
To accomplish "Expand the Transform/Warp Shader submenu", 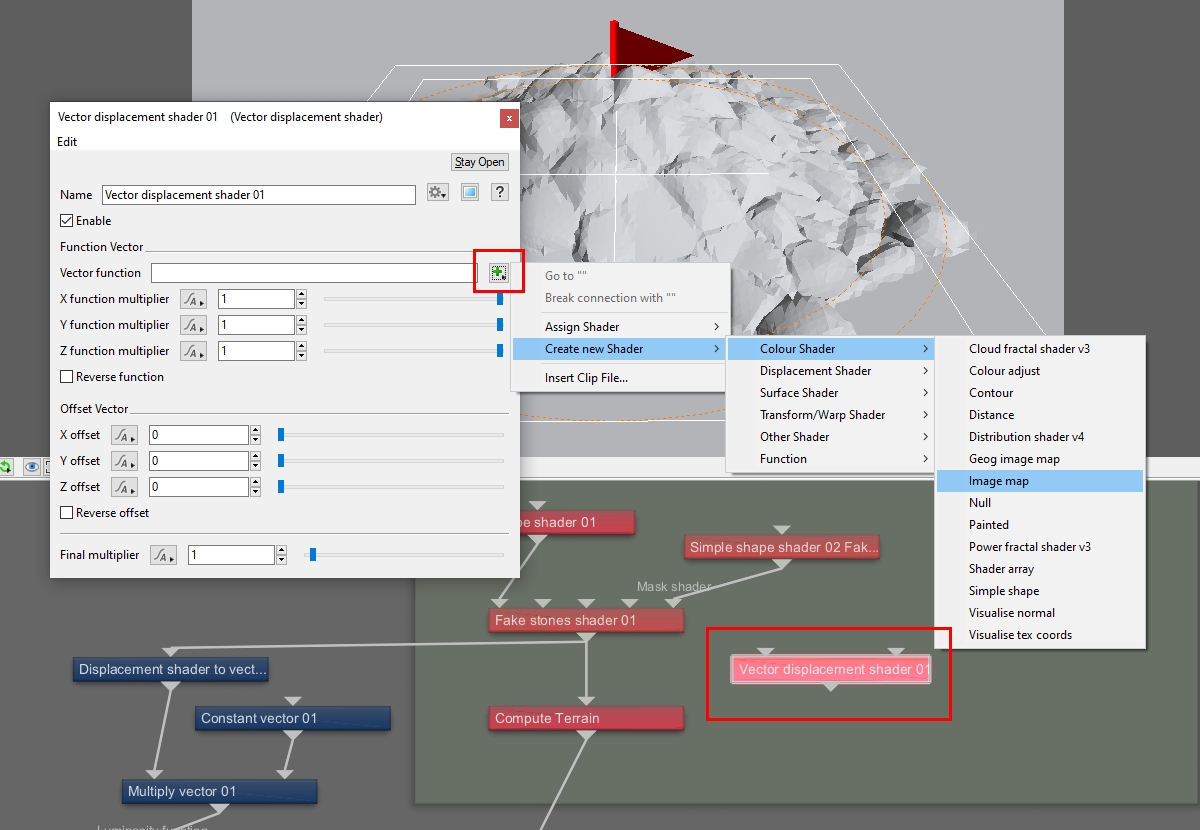I will click(831, 415).
